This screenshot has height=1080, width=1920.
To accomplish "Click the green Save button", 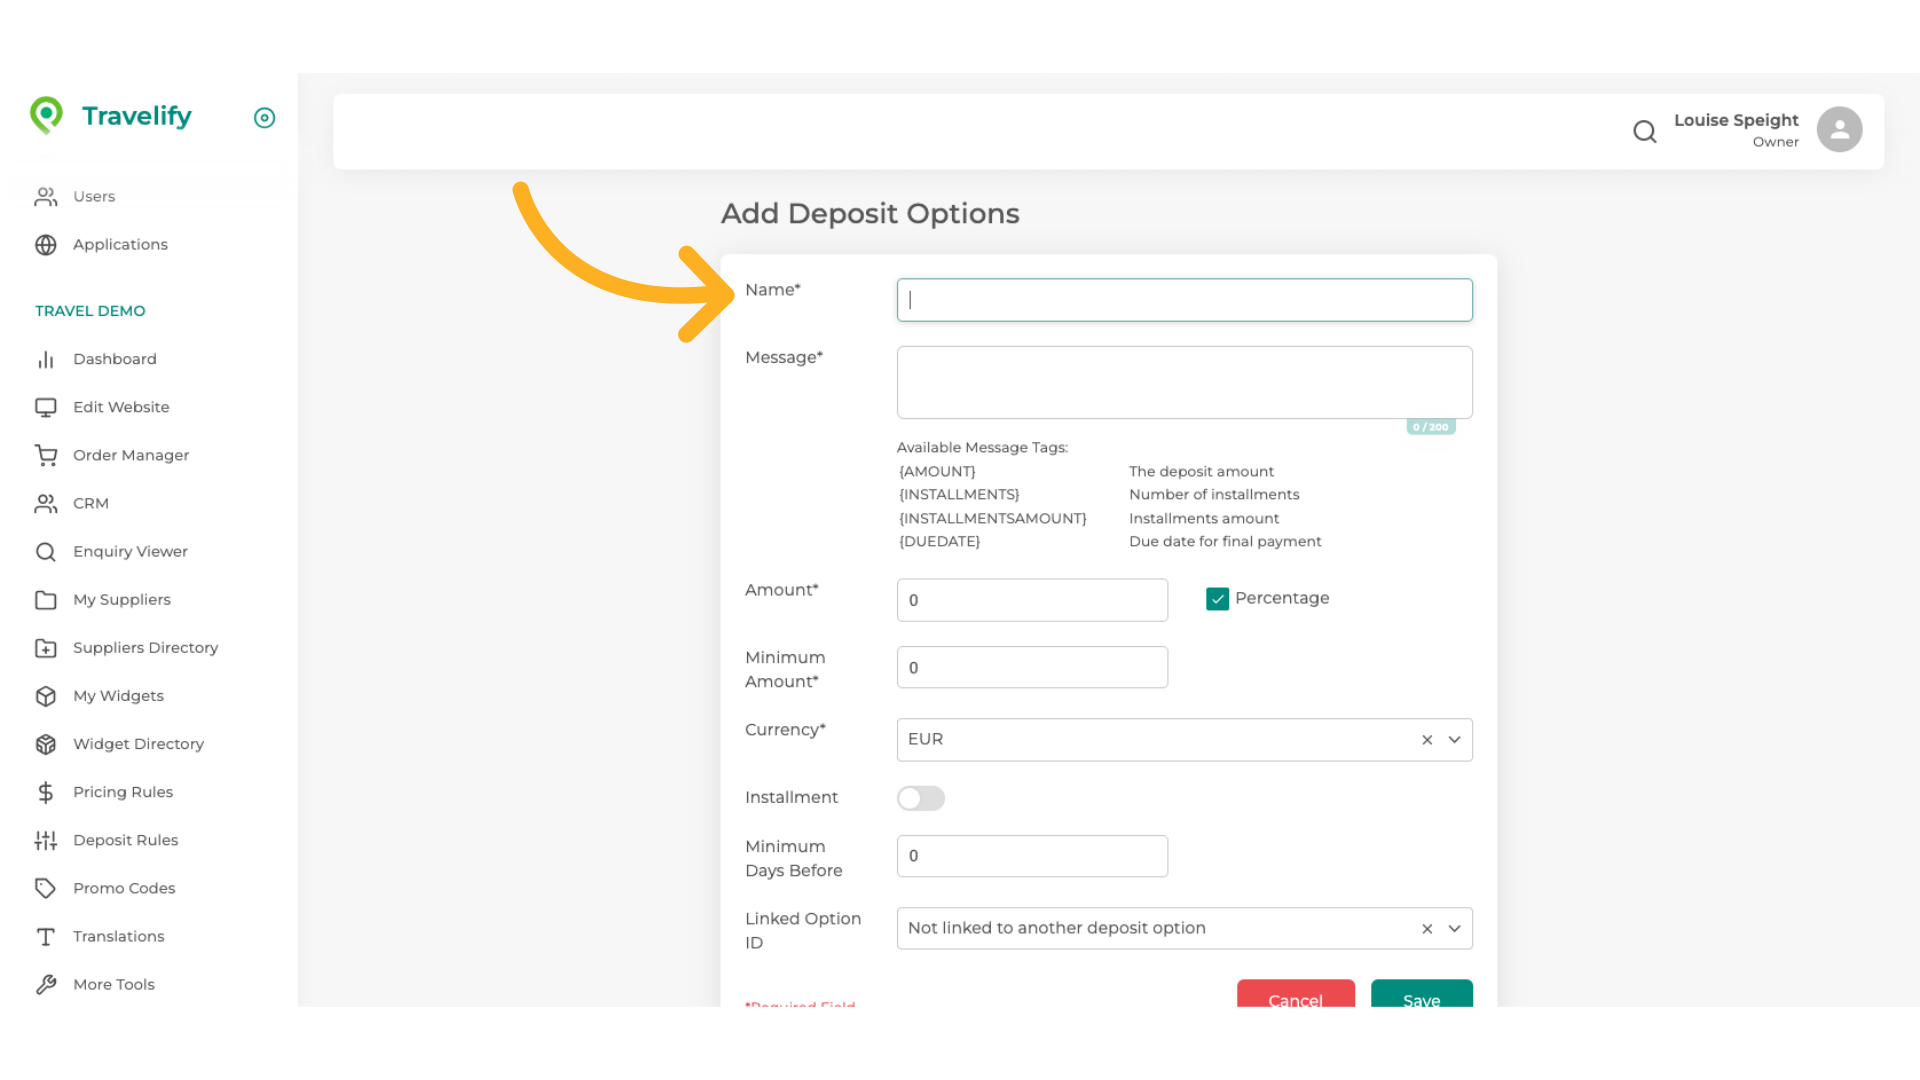I will (x=1421, y=995).
